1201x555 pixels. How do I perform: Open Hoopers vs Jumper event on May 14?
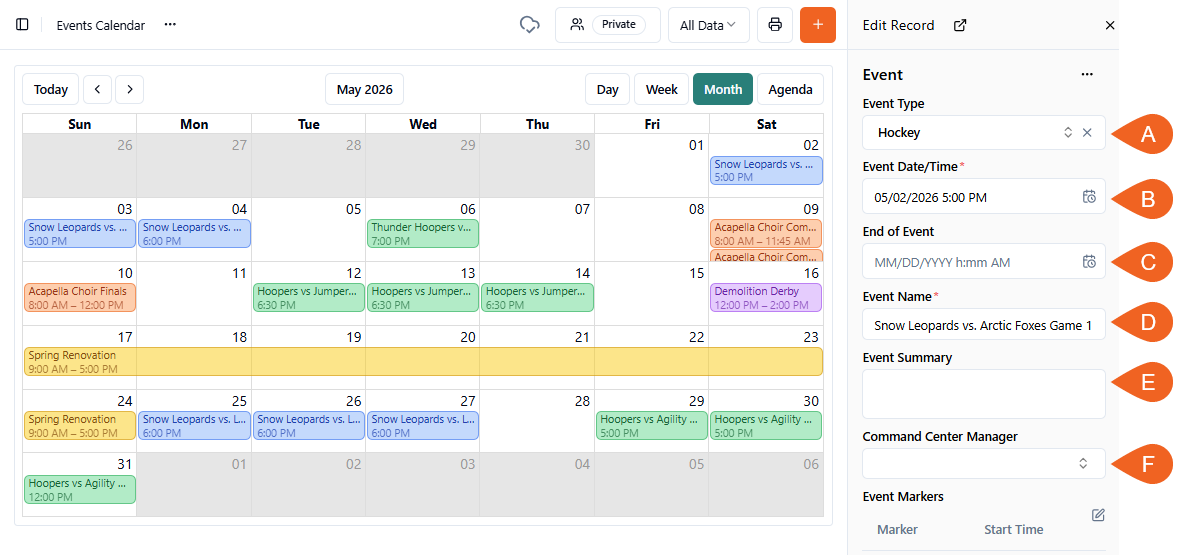[x=537, y=298]
